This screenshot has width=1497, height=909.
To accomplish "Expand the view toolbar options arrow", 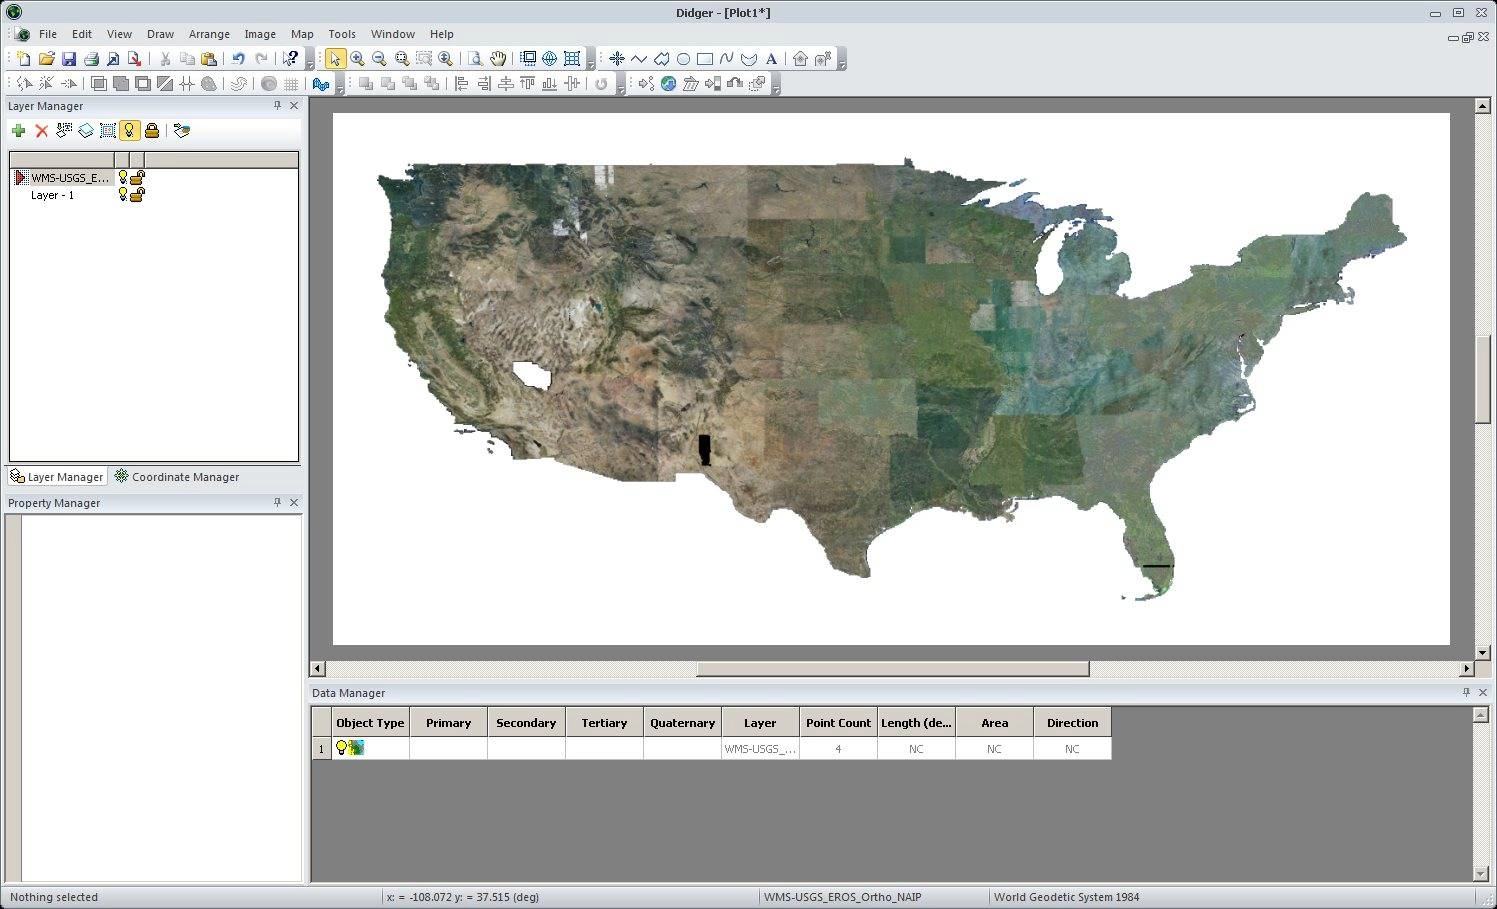I will [x=590, y=60].
